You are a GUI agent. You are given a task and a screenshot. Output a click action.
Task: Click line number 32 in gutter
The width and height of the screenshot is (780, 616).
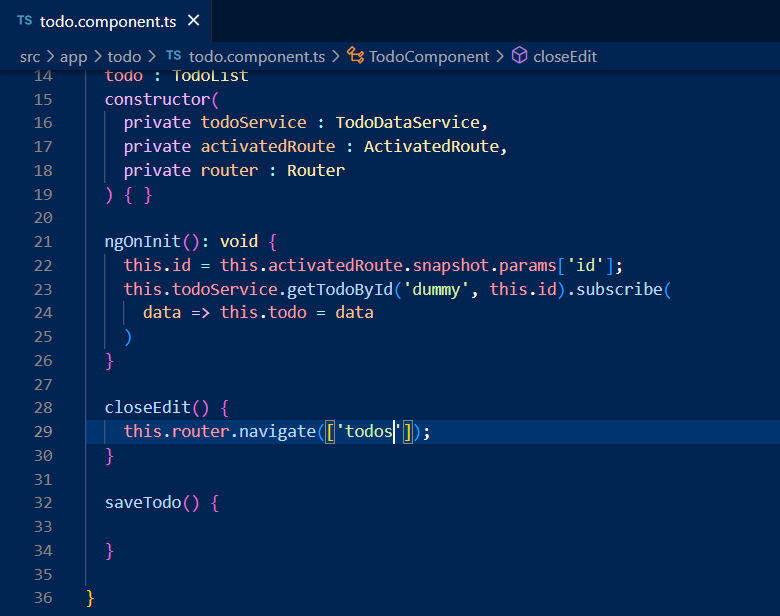(x=43, y=503)
